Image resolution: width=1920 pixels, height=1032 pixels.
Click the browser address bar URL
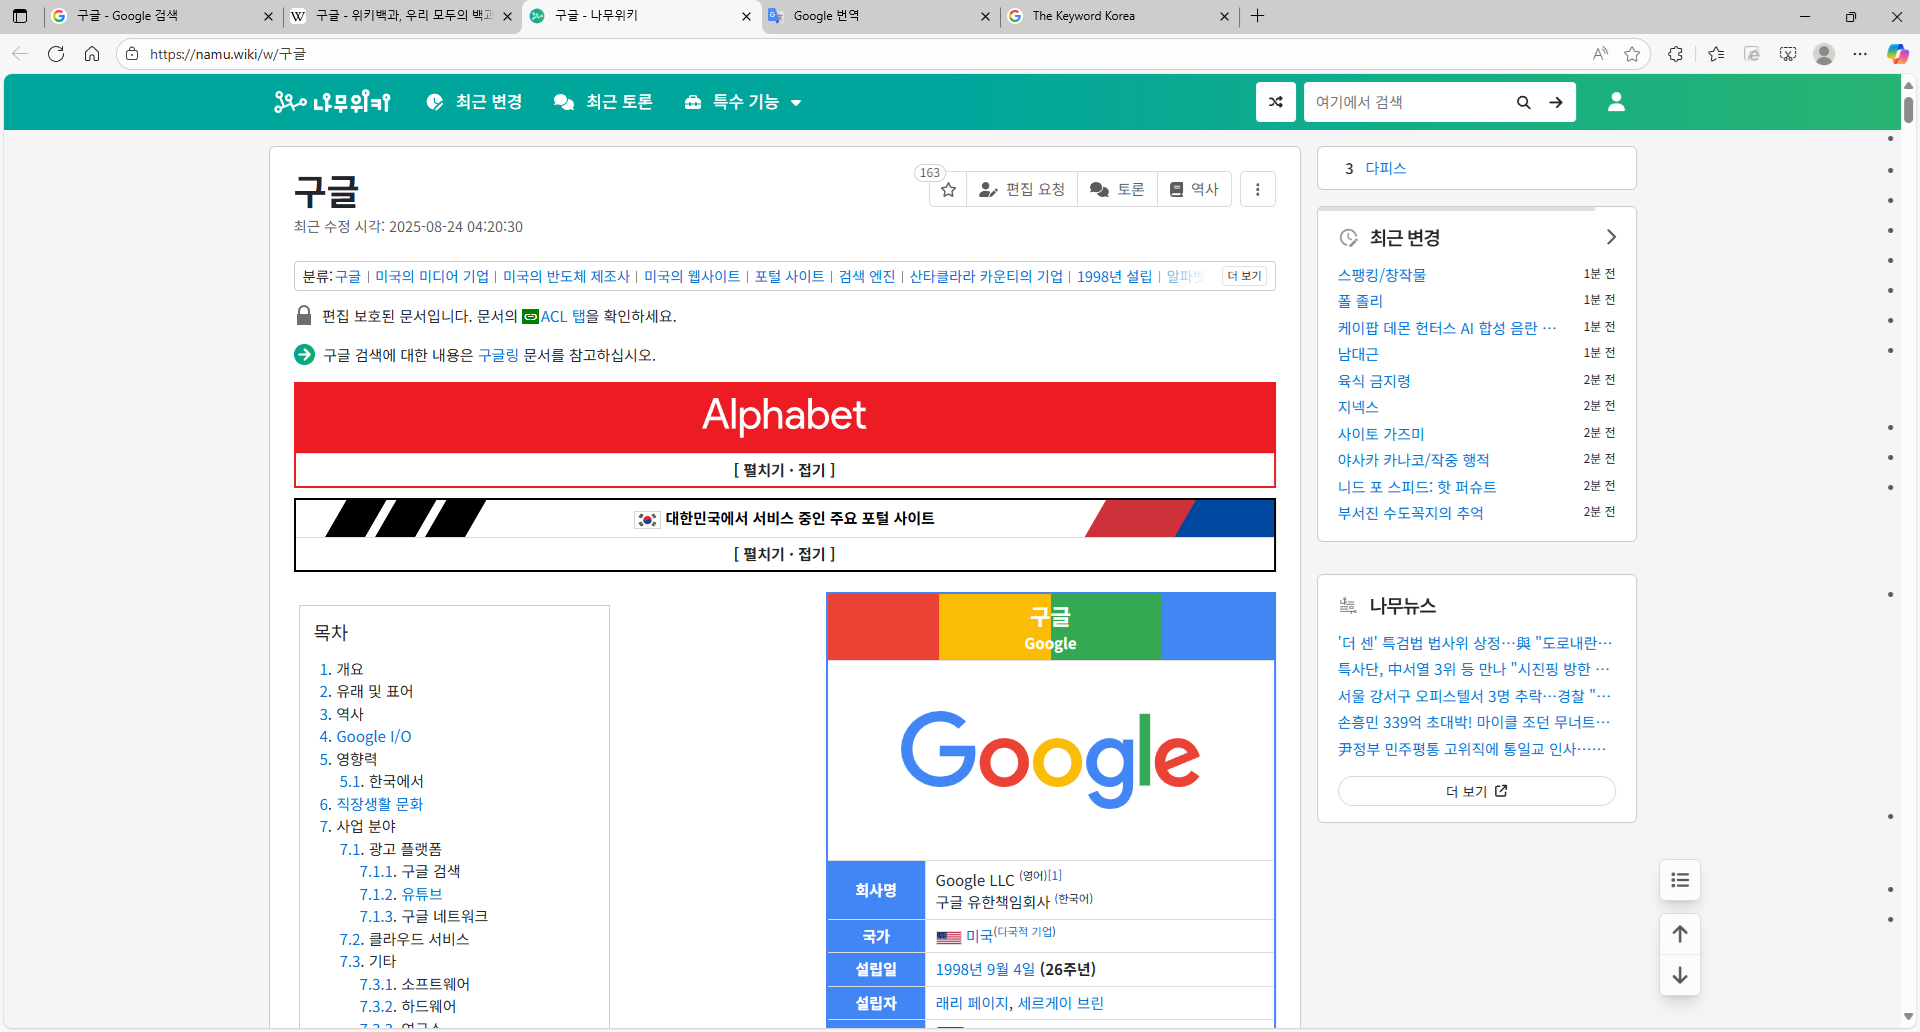pos(228,54)
